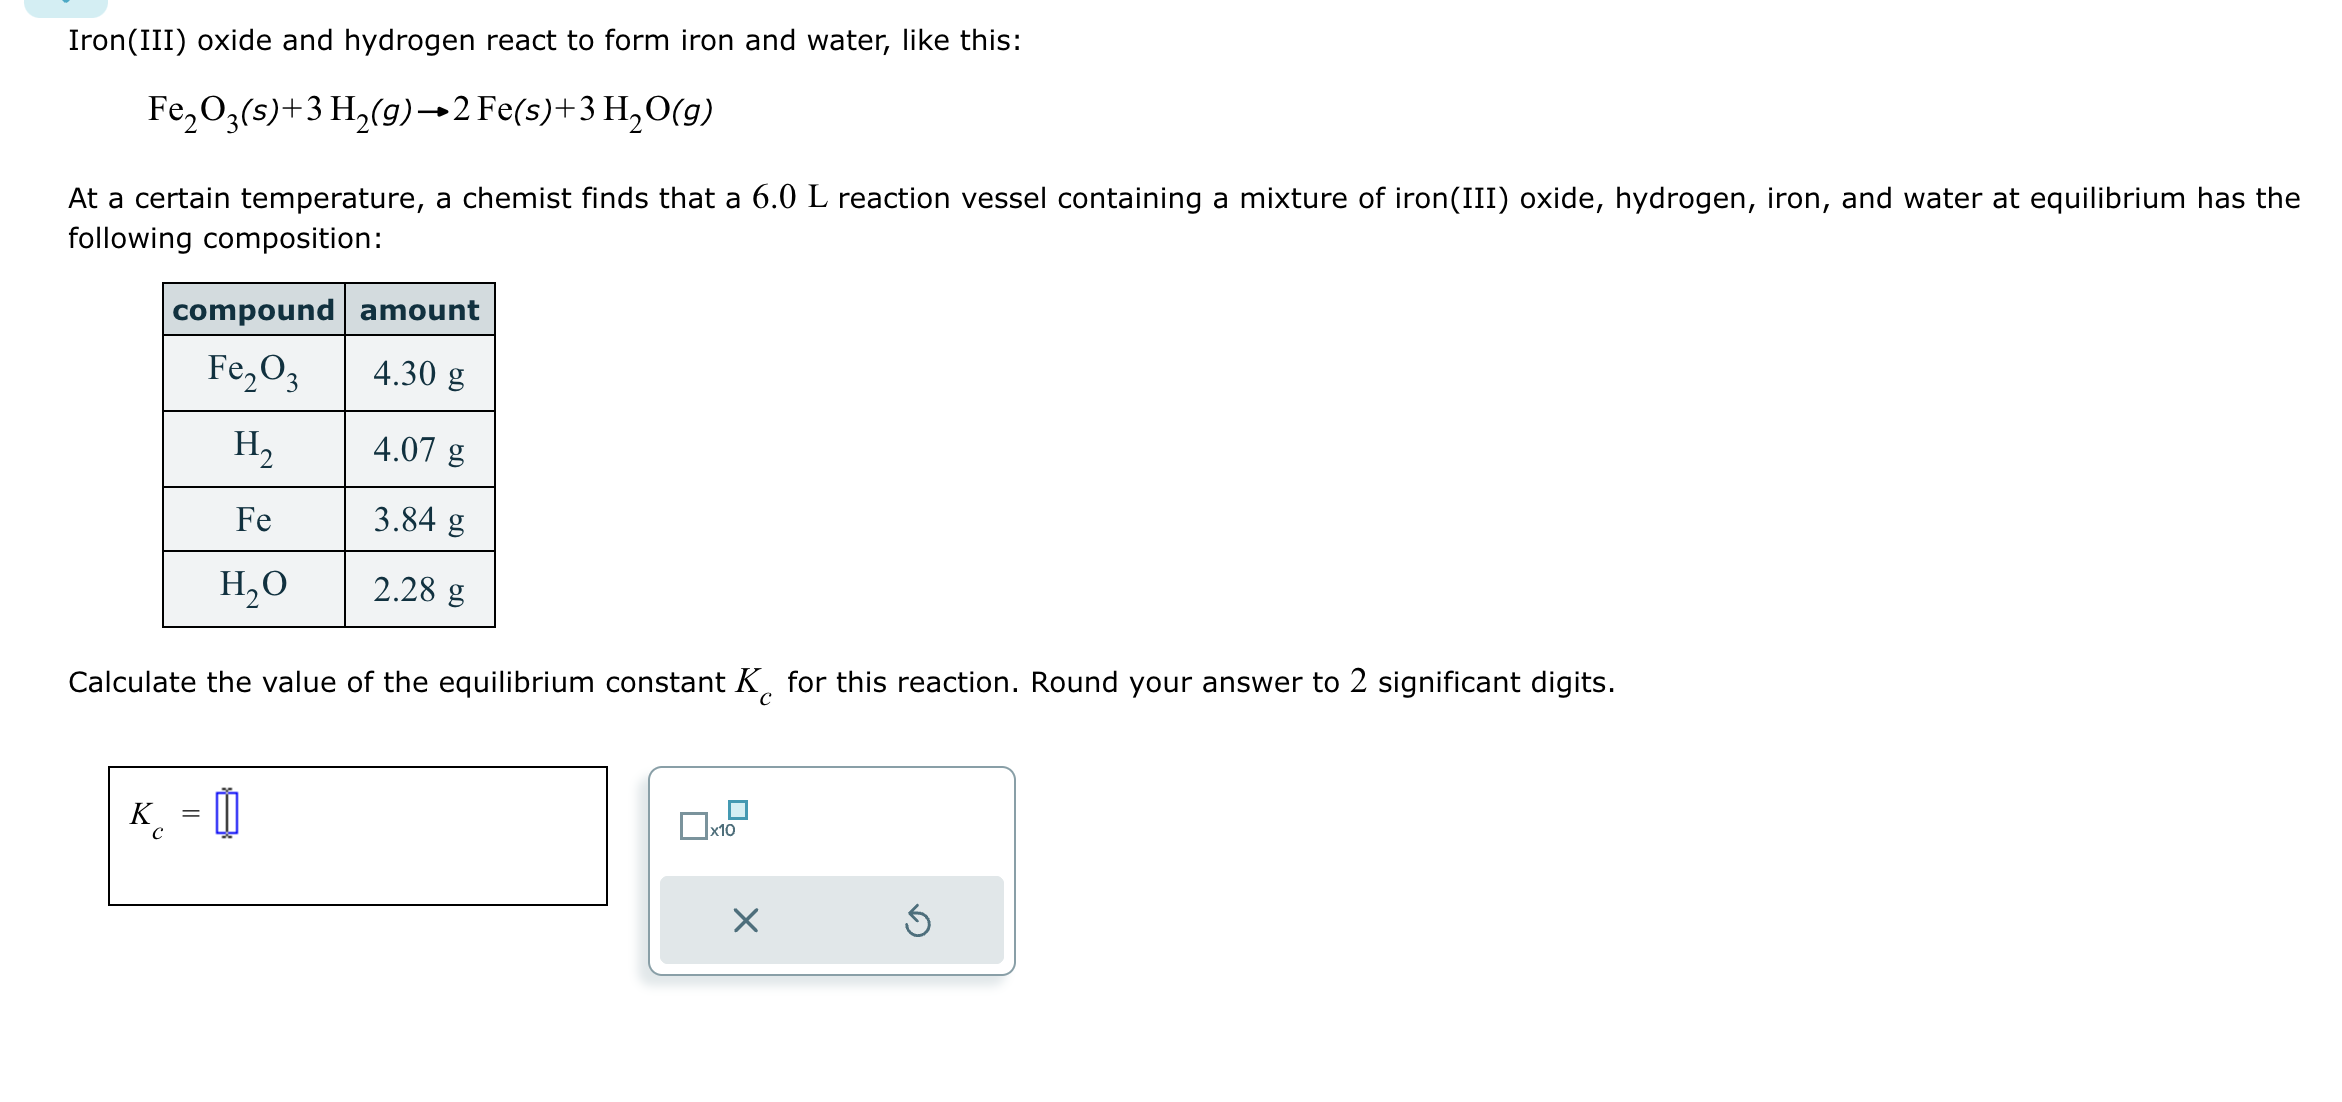This screenshot has width=2342, height=1102.
Task: Focus the blue Kc answer entry box
Action: tap(228, 813)
